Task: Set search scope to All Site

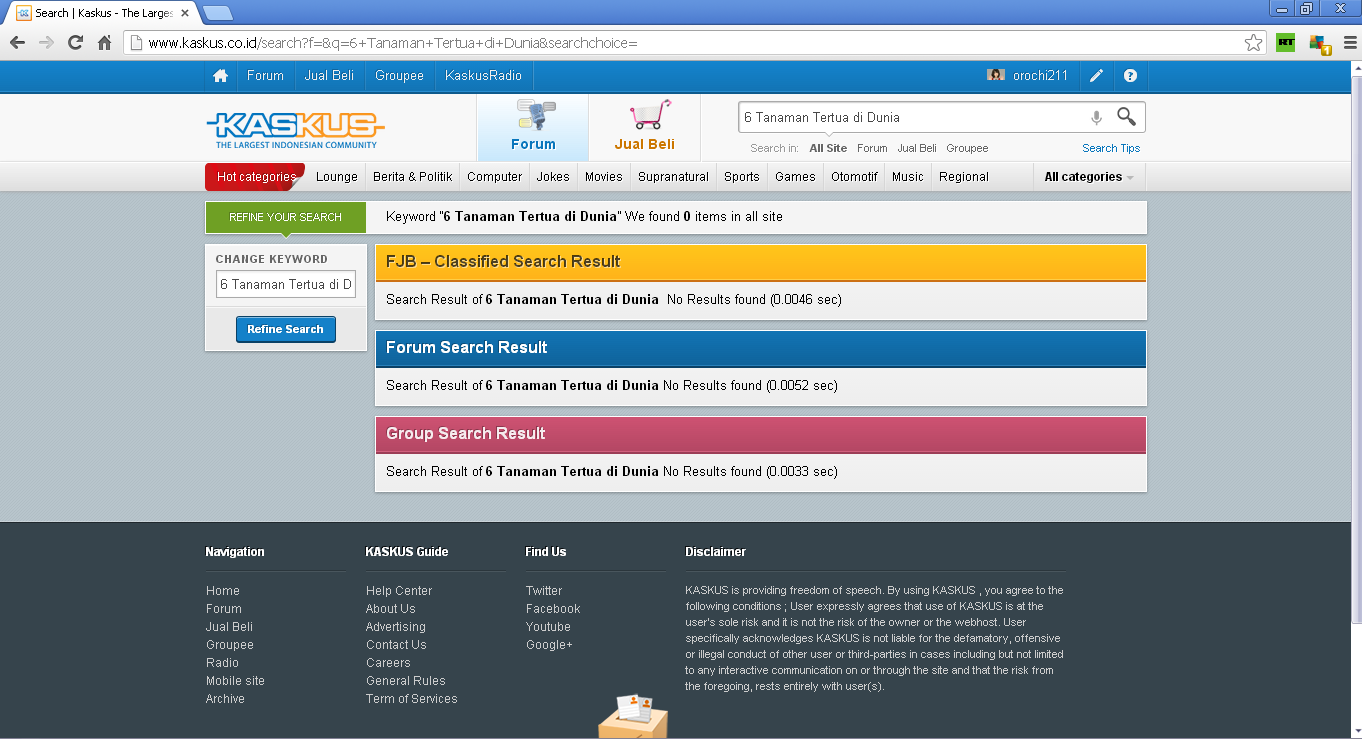Action: pos(828,148)
